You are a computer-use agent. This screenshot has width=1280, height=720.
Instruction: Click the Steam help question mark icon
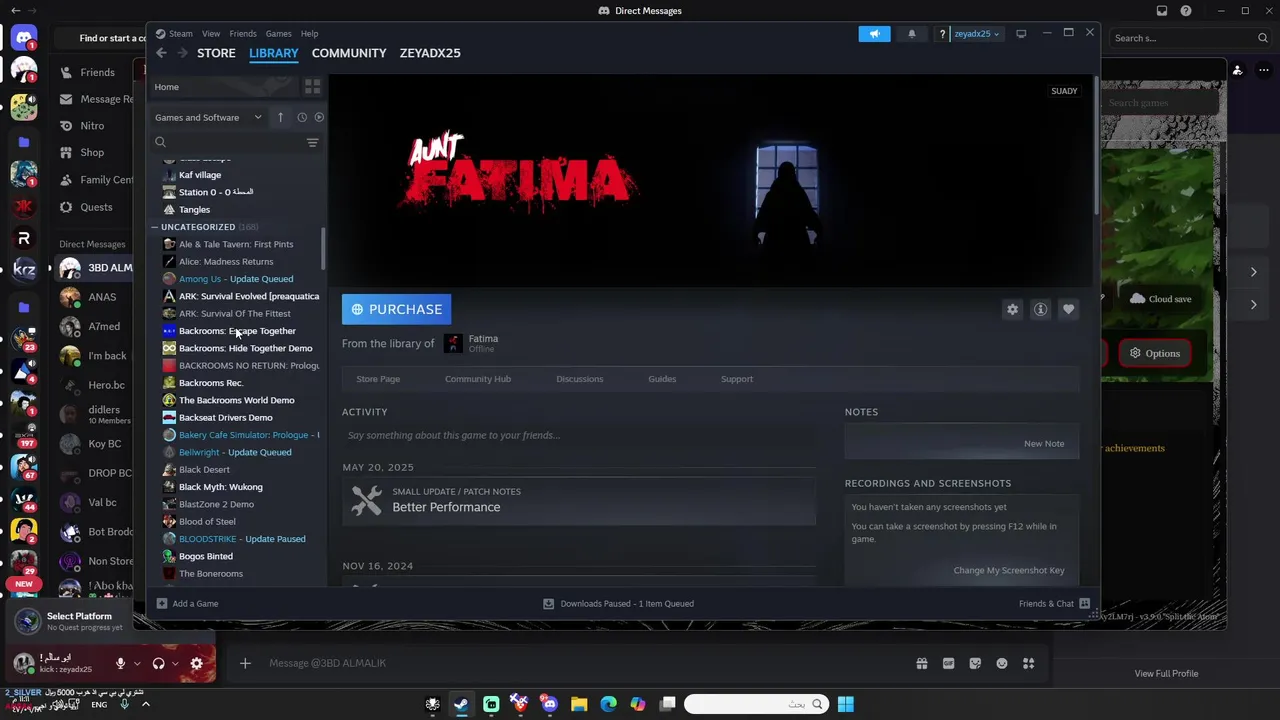tap(942, 34)
